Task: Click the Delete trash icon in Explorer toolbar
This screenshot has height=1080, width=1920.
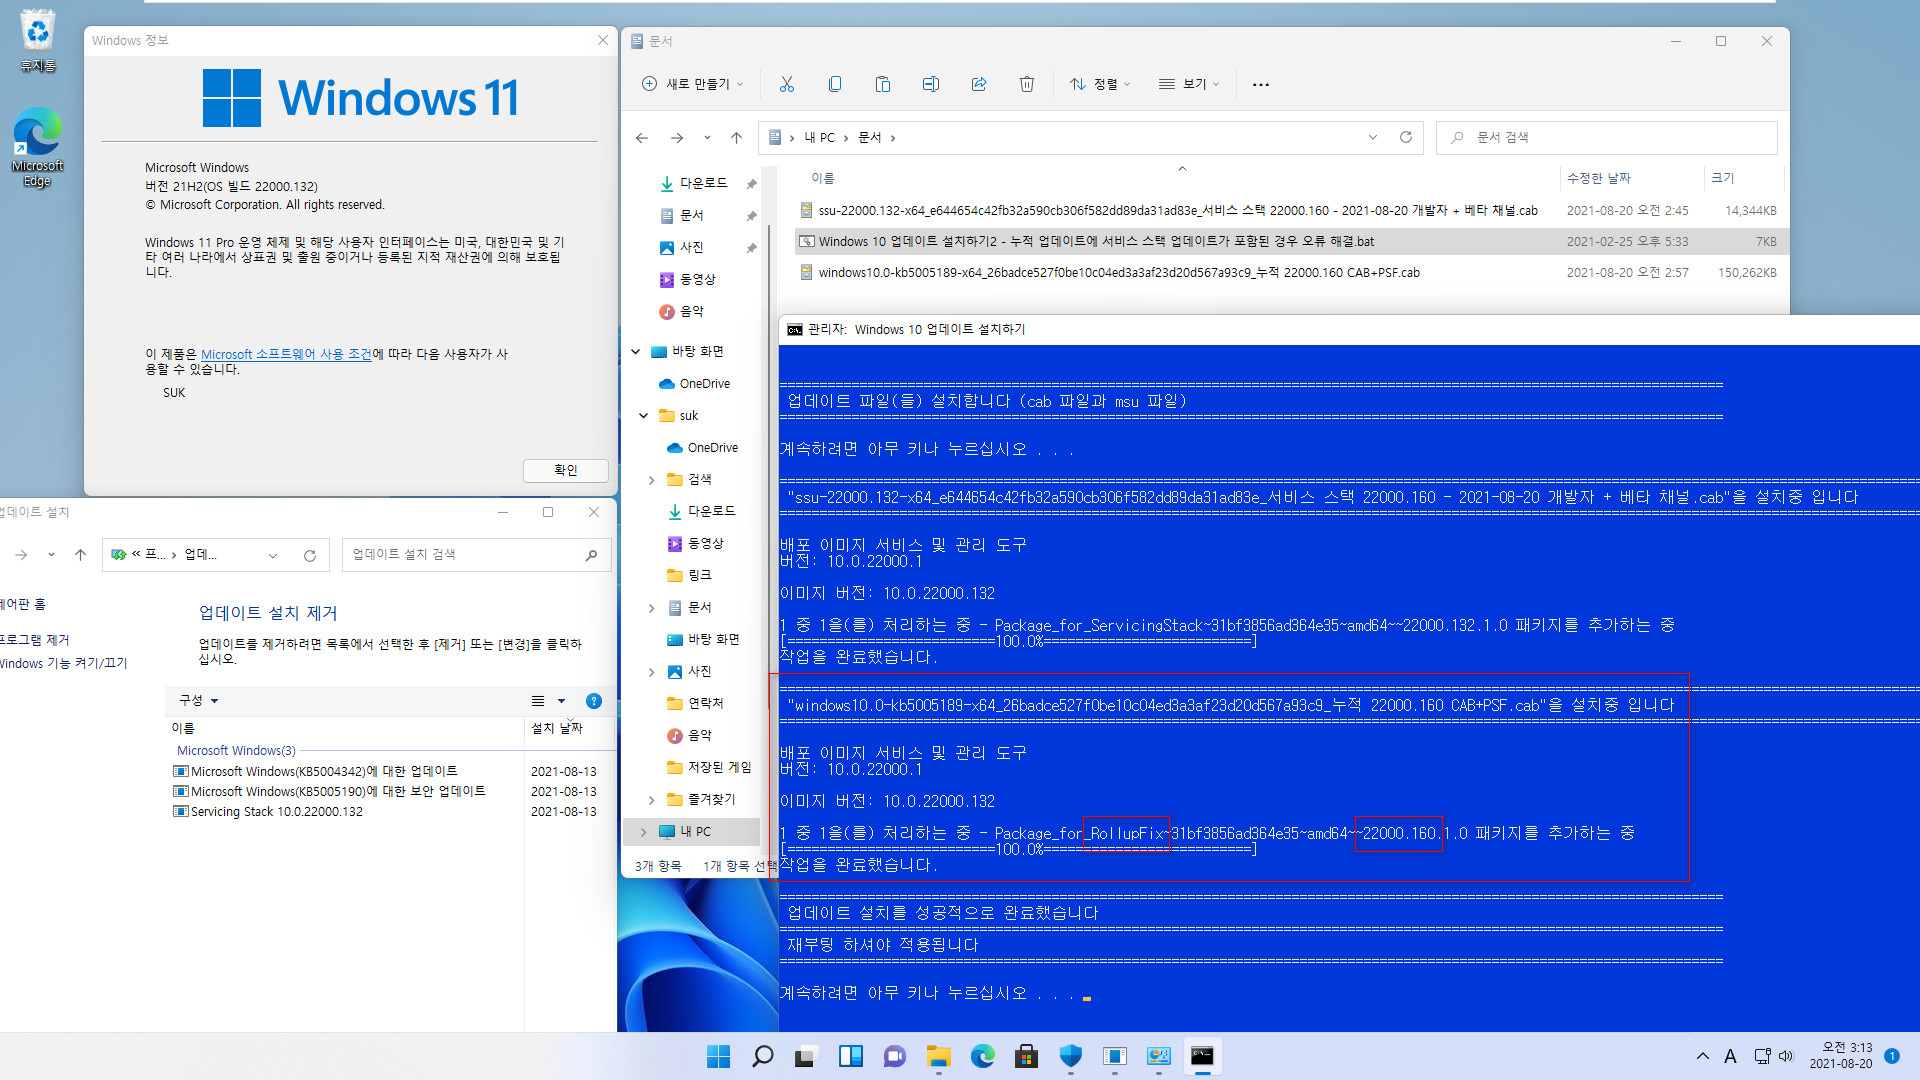Action: 1027,84
